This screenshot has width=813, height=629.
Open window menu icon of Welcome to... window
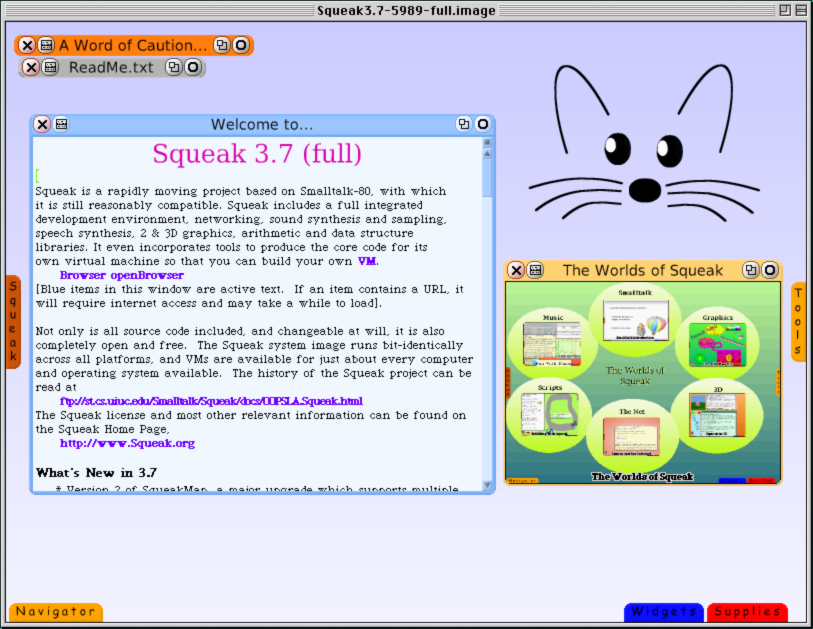pos(61,124)
